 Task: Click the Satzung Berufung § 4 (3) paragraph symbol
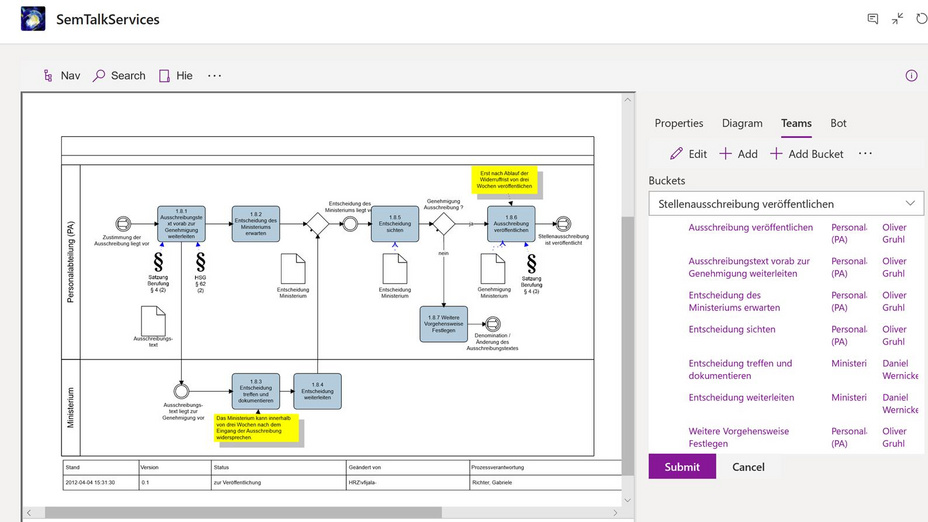coord(531,264)
